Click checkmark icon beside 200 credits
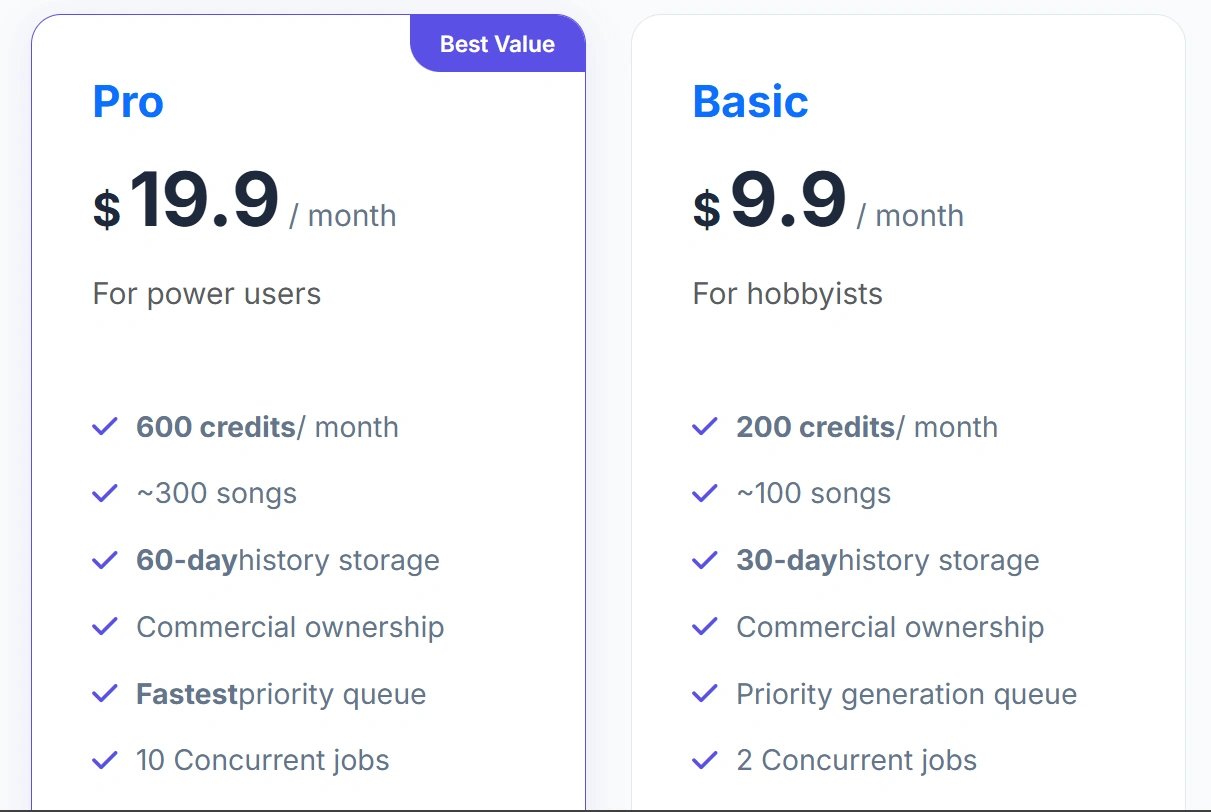 point(705,427)
